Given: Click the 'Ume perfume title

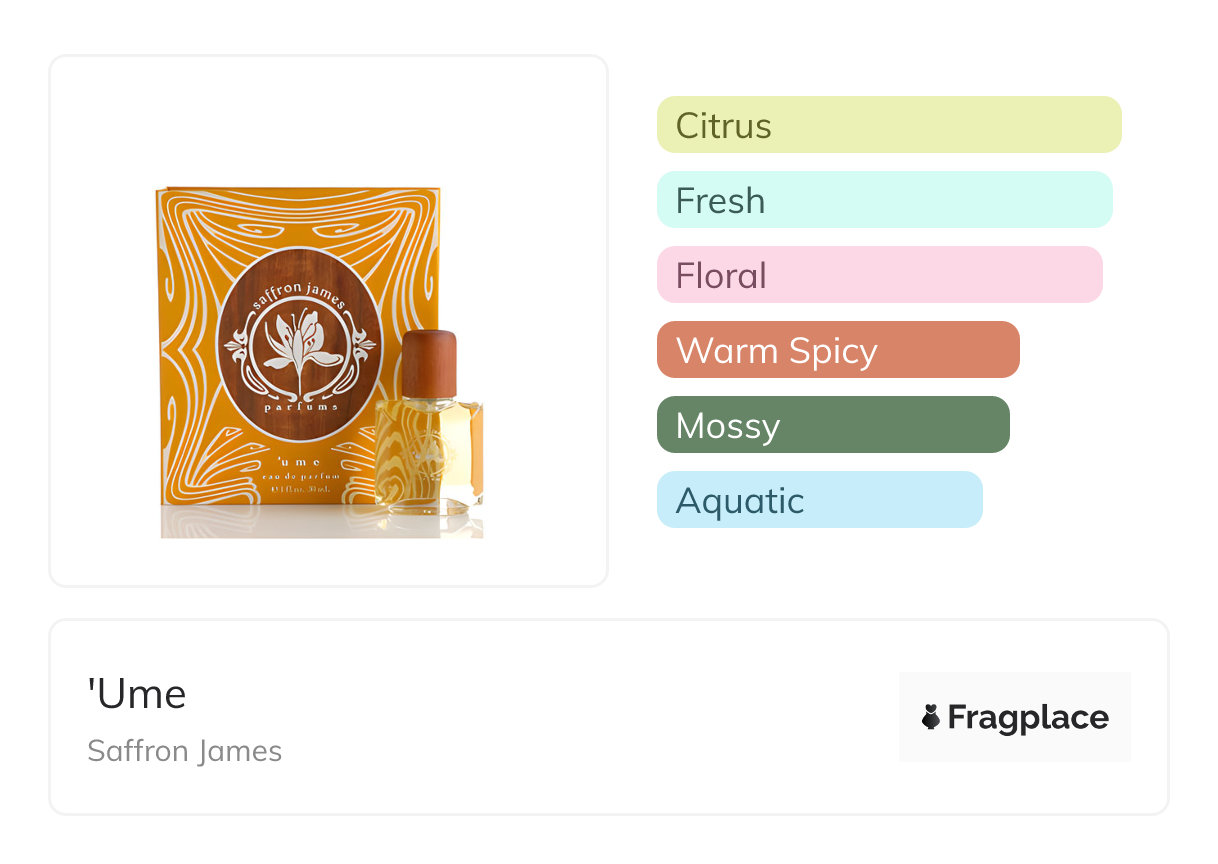Looking at the screenshot, I should coord(137,694).
